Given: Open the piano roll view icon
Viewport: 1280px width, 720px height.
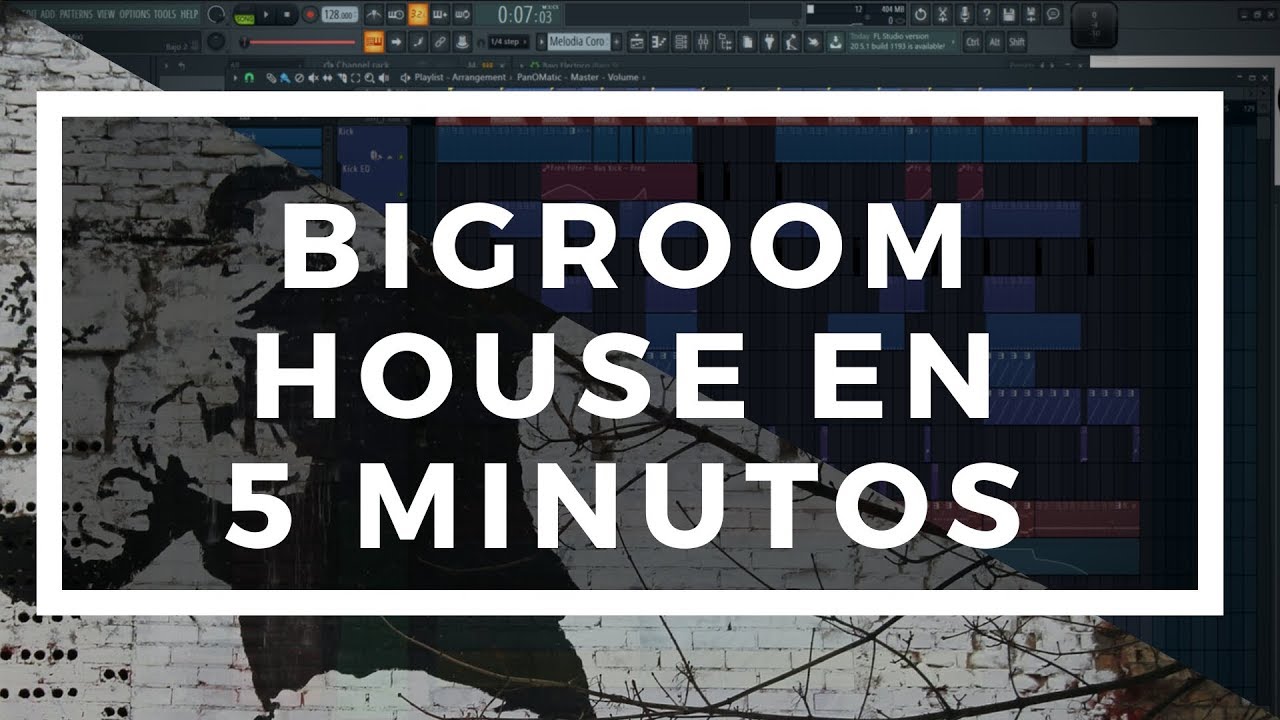Looking at the screenshot, I should click(x=659, y=42).
